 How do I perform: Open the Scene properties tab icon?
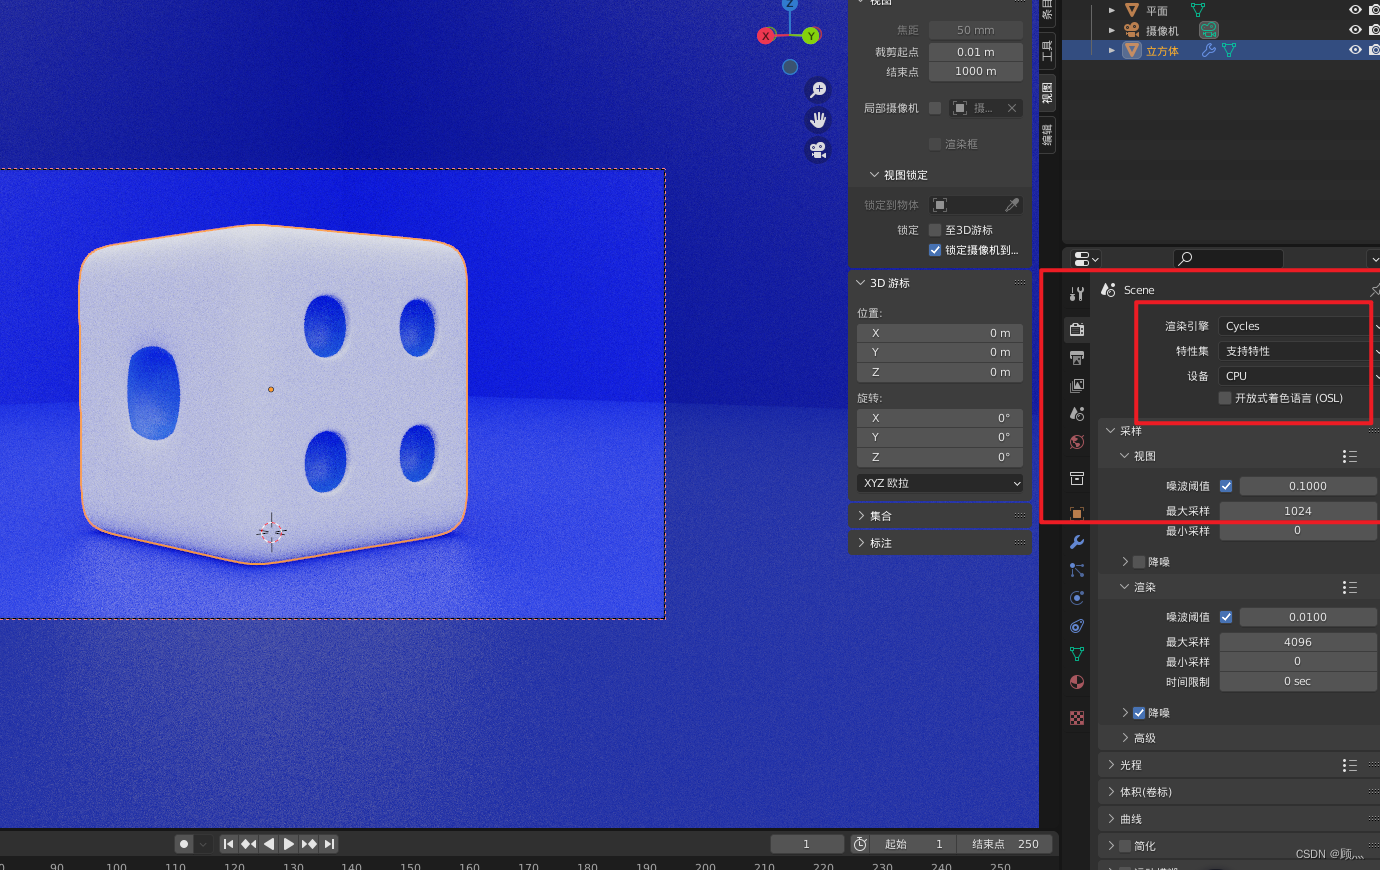click(1077, 413)
